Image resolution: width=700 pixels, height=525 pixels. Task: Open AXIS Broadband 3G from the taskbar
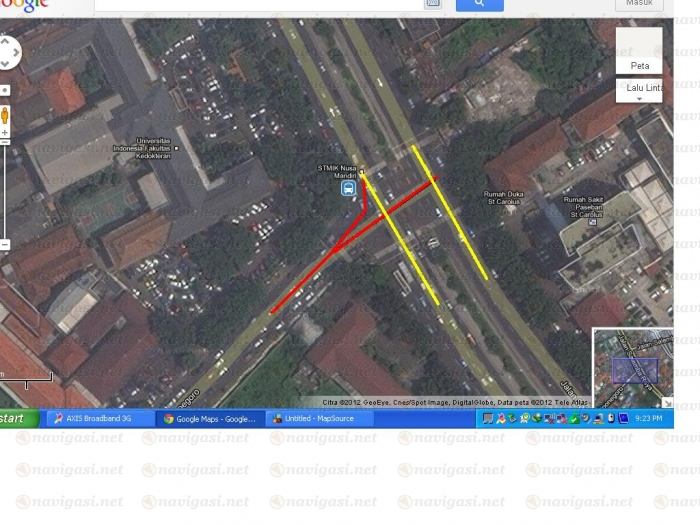[99, 418]
